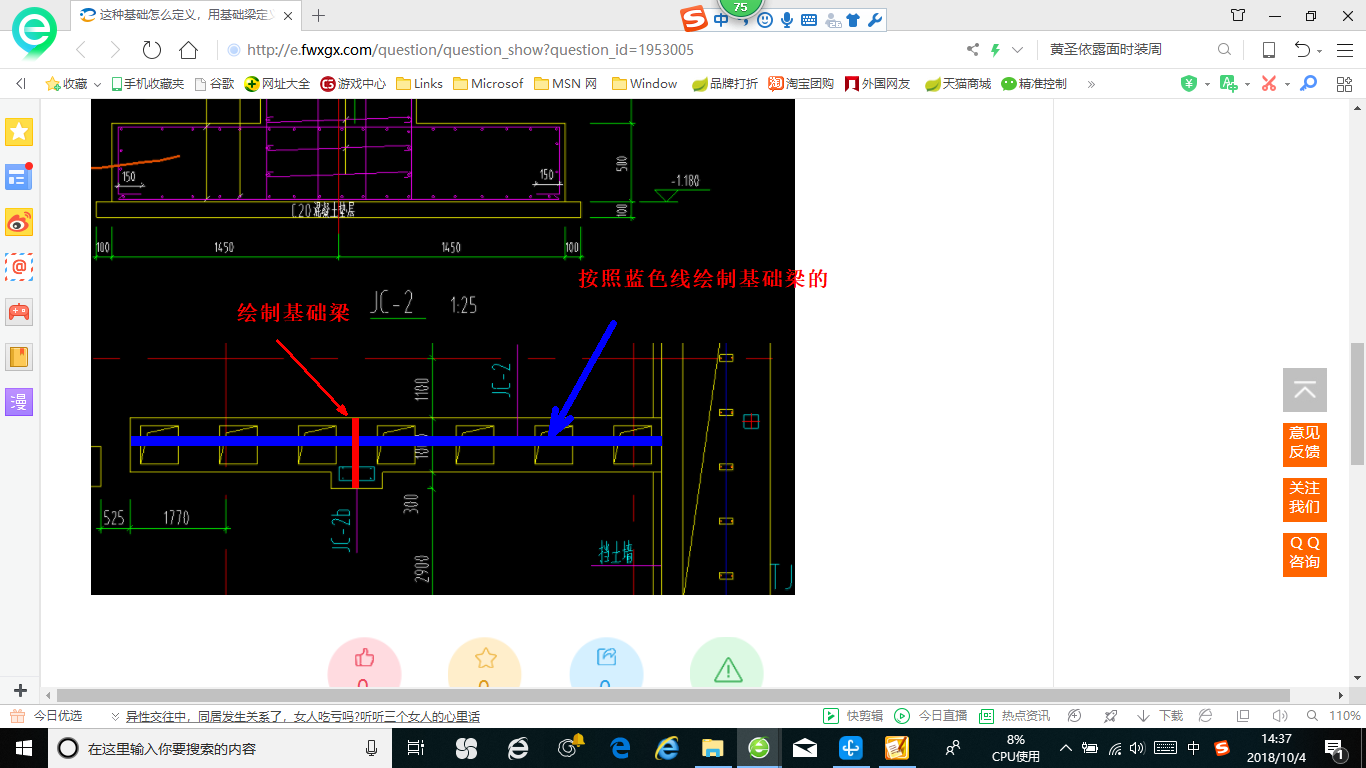Viewport: 1366px width, 768px height.
Task: Open the Microsof bookmark folder
Action: click(488, 84)
